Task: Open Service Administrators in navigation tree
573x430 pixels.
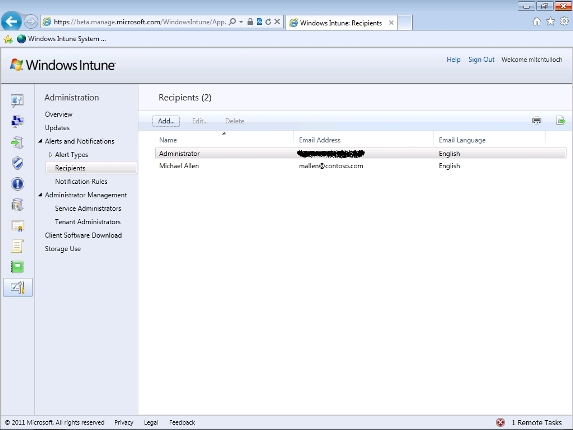Action: [88, 209]
